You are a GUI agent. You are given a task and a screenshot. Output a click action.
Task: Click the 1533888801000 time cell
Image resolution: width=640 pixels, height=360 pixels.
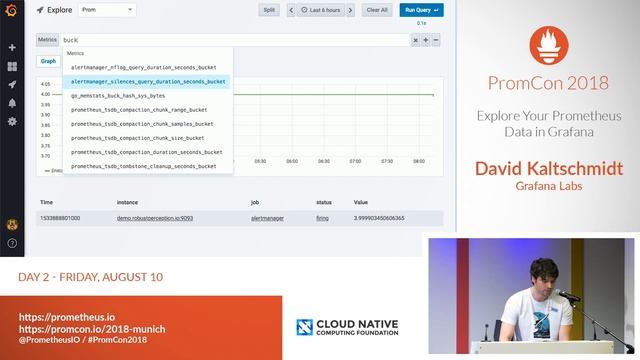(x=60, y=218)
